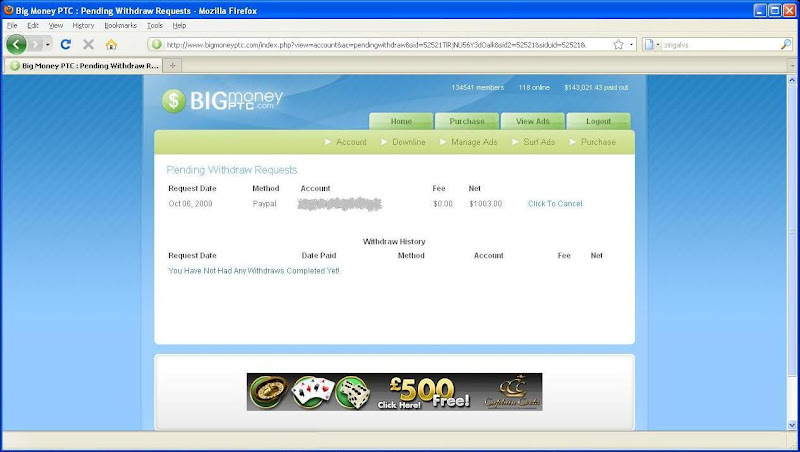The image size is (800, 452).
Task: Open the address bar history dropdown
Action: click(x=632, y=45)
